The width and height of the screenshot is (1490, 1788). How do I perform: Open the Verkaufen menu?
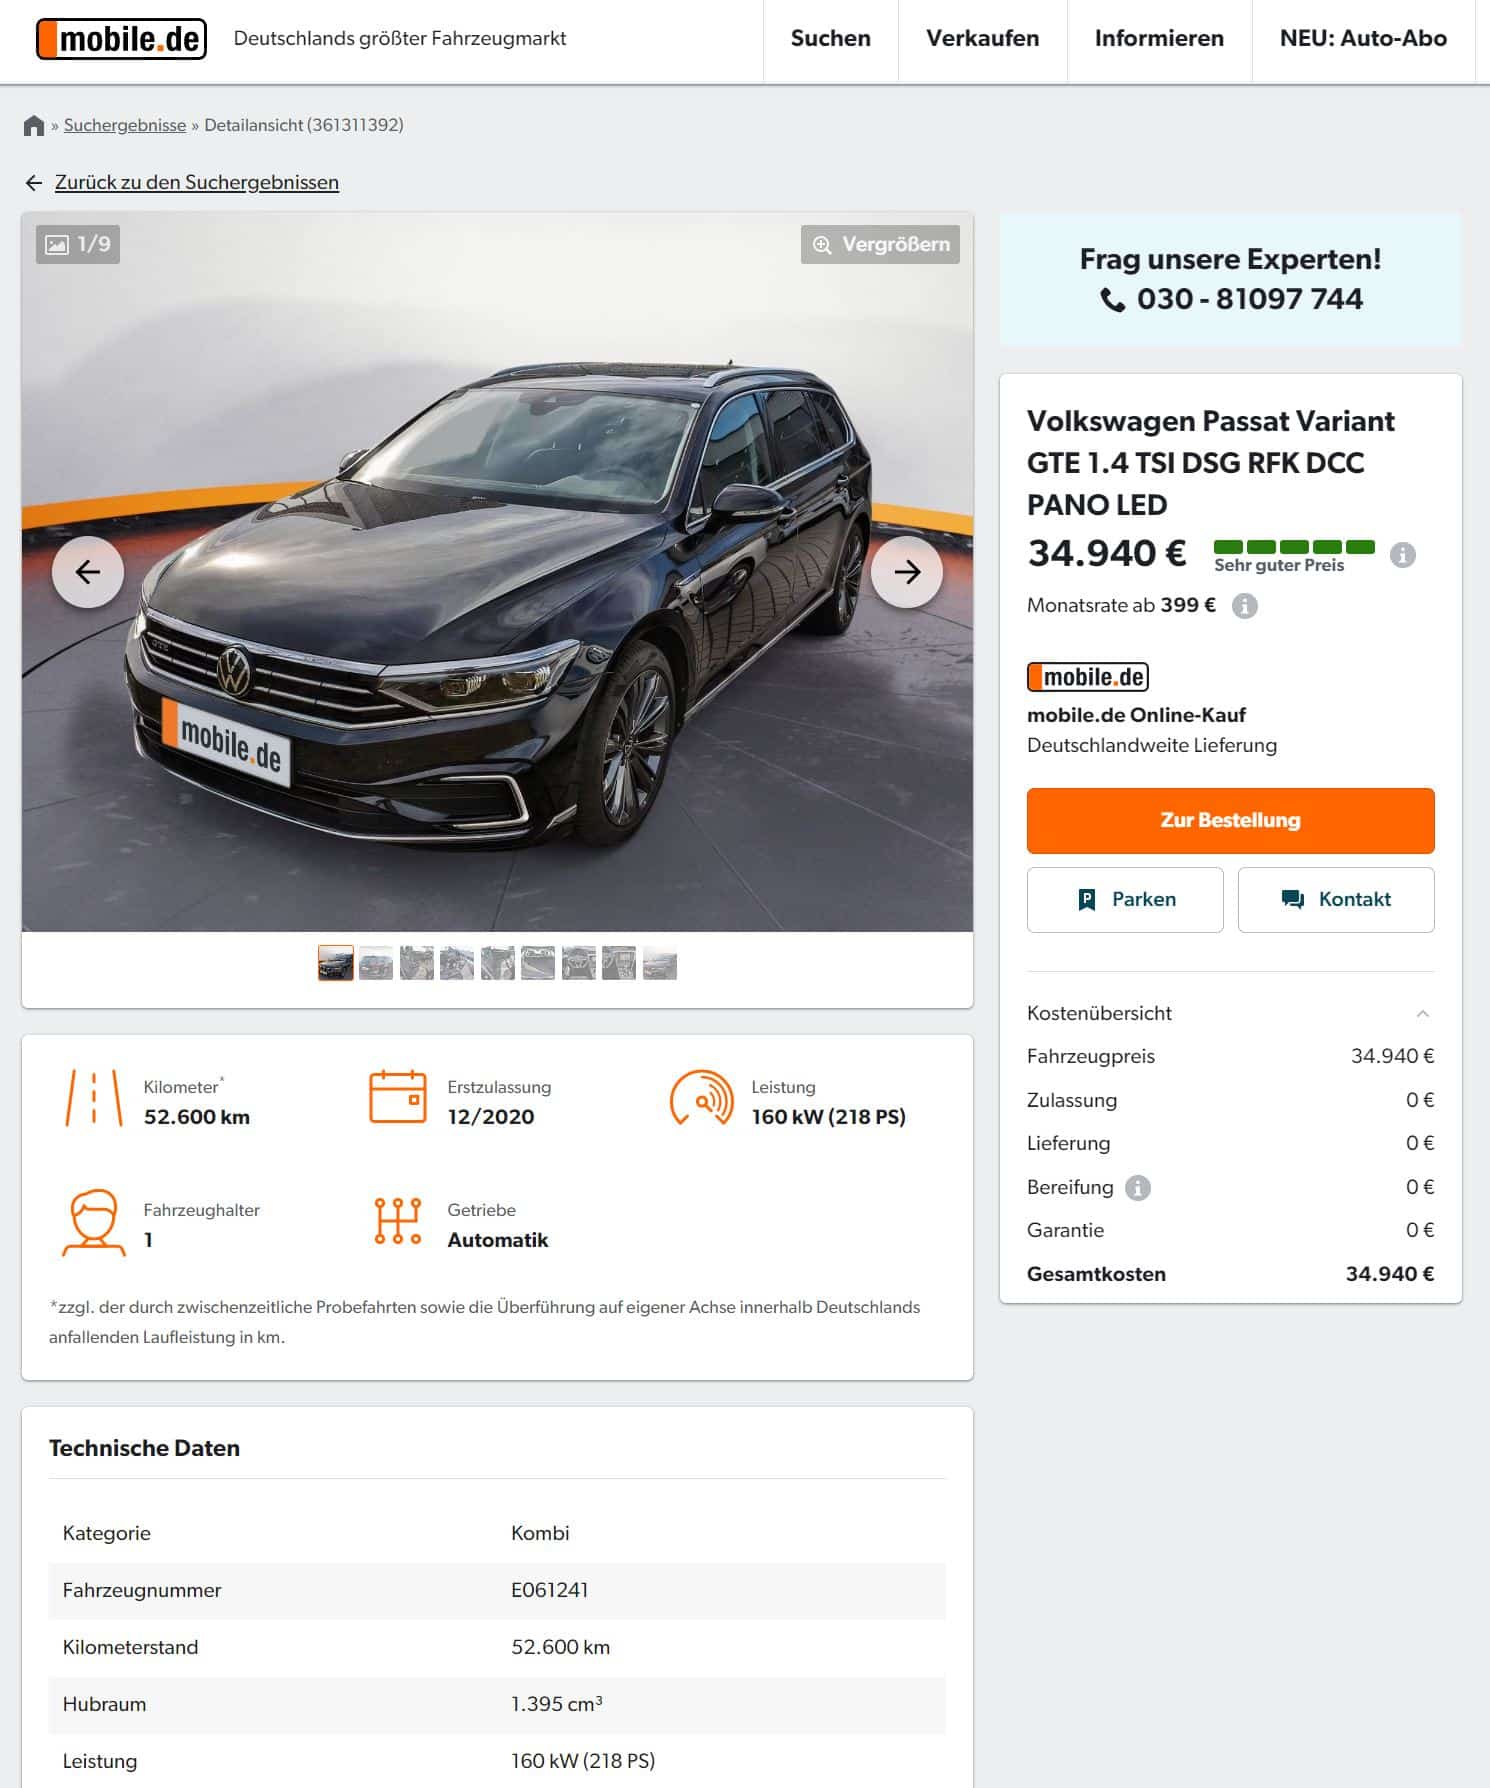[x=982, y=39]
